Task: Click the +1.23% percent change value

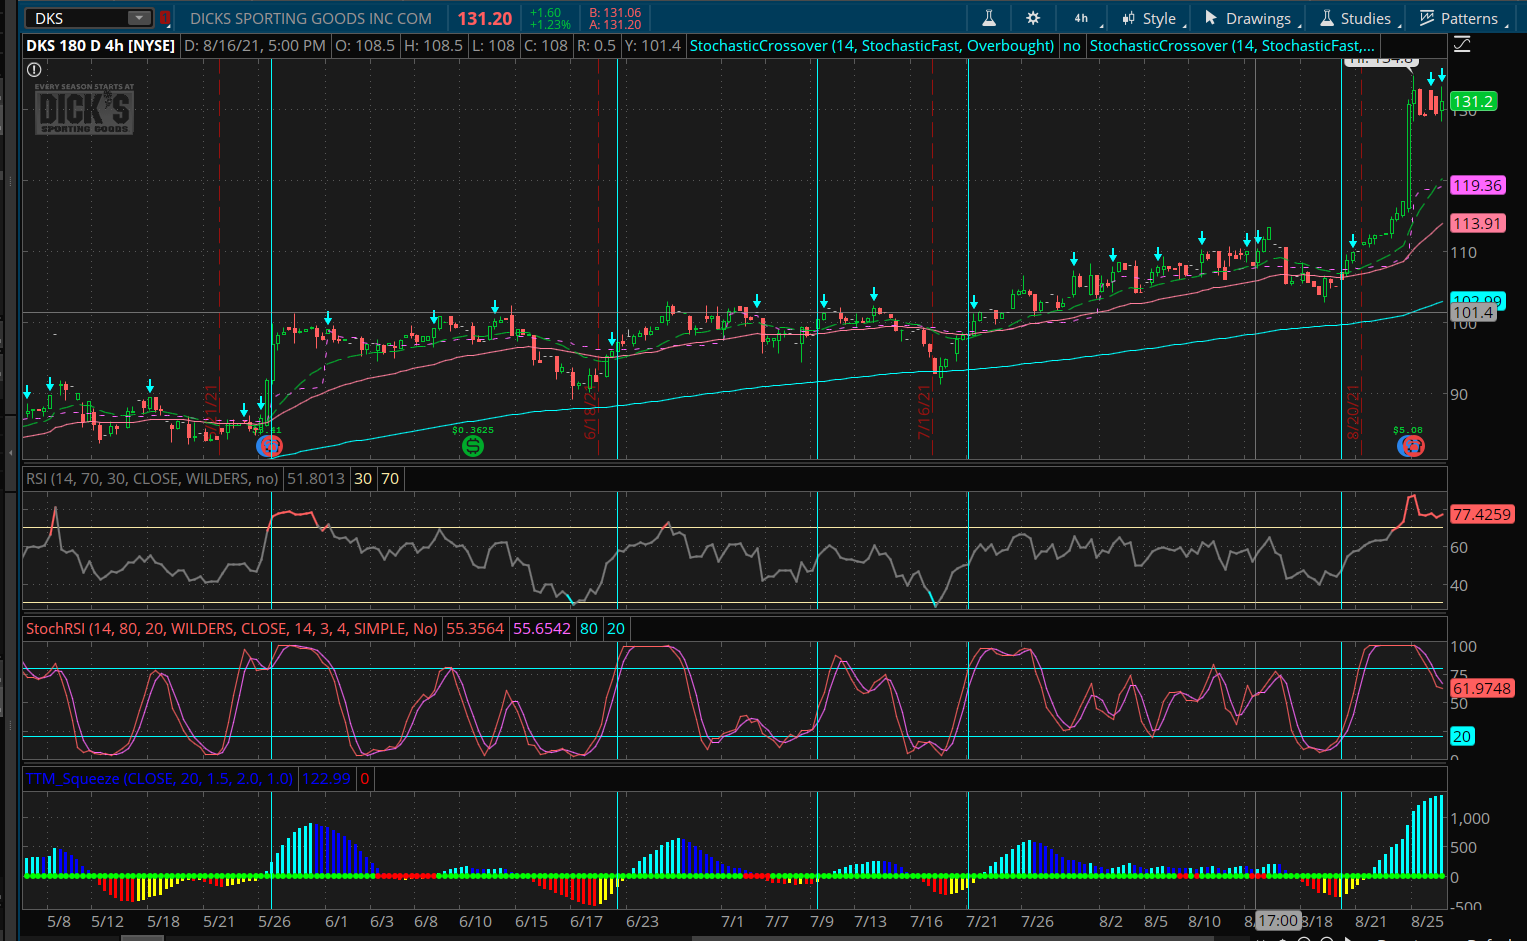Action: click(x=550, y=25)
